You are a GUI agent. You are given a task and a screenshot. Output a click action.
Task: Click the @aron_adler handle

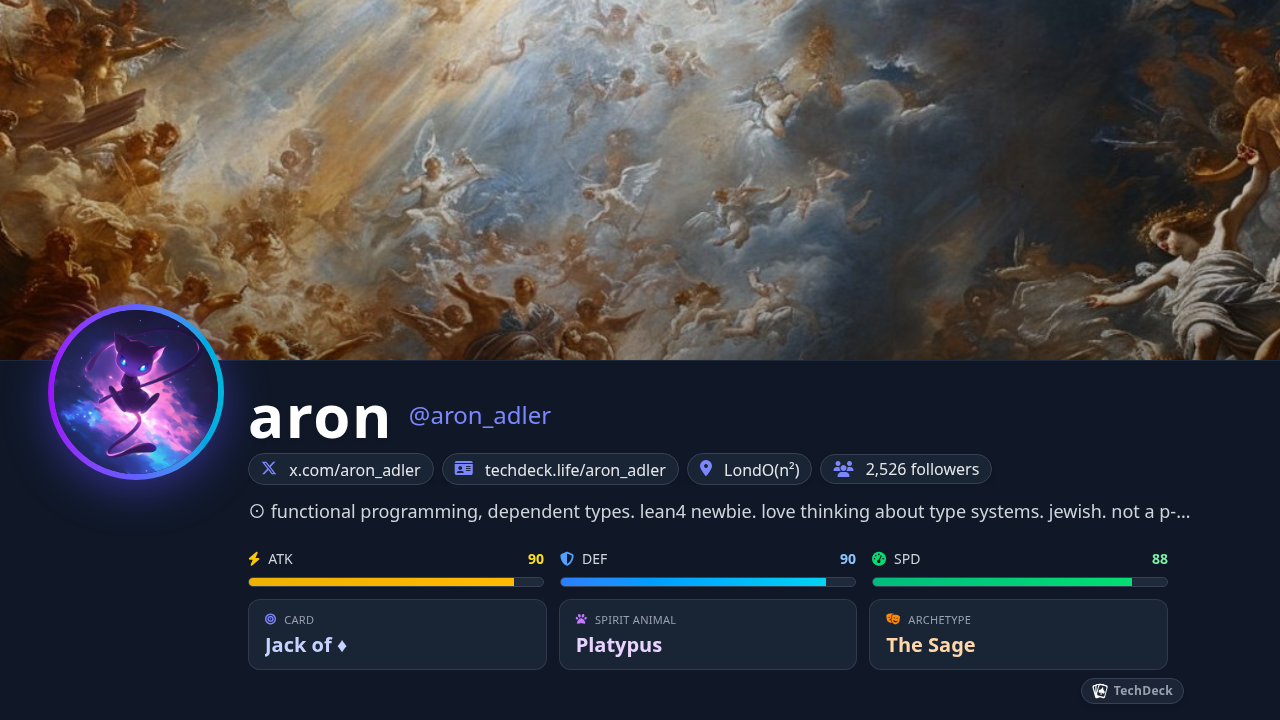(x=480, y=416)
